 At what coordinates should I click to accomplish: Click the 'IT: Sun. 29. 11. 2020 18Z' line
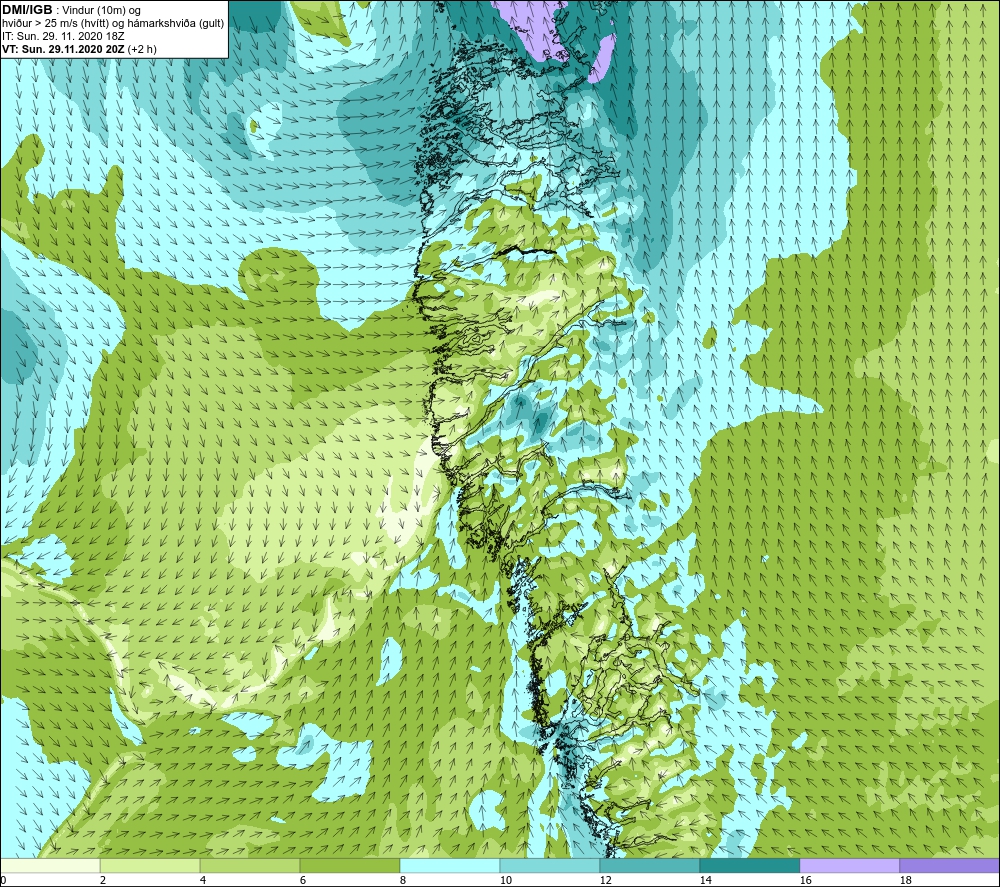click(63, 36)
